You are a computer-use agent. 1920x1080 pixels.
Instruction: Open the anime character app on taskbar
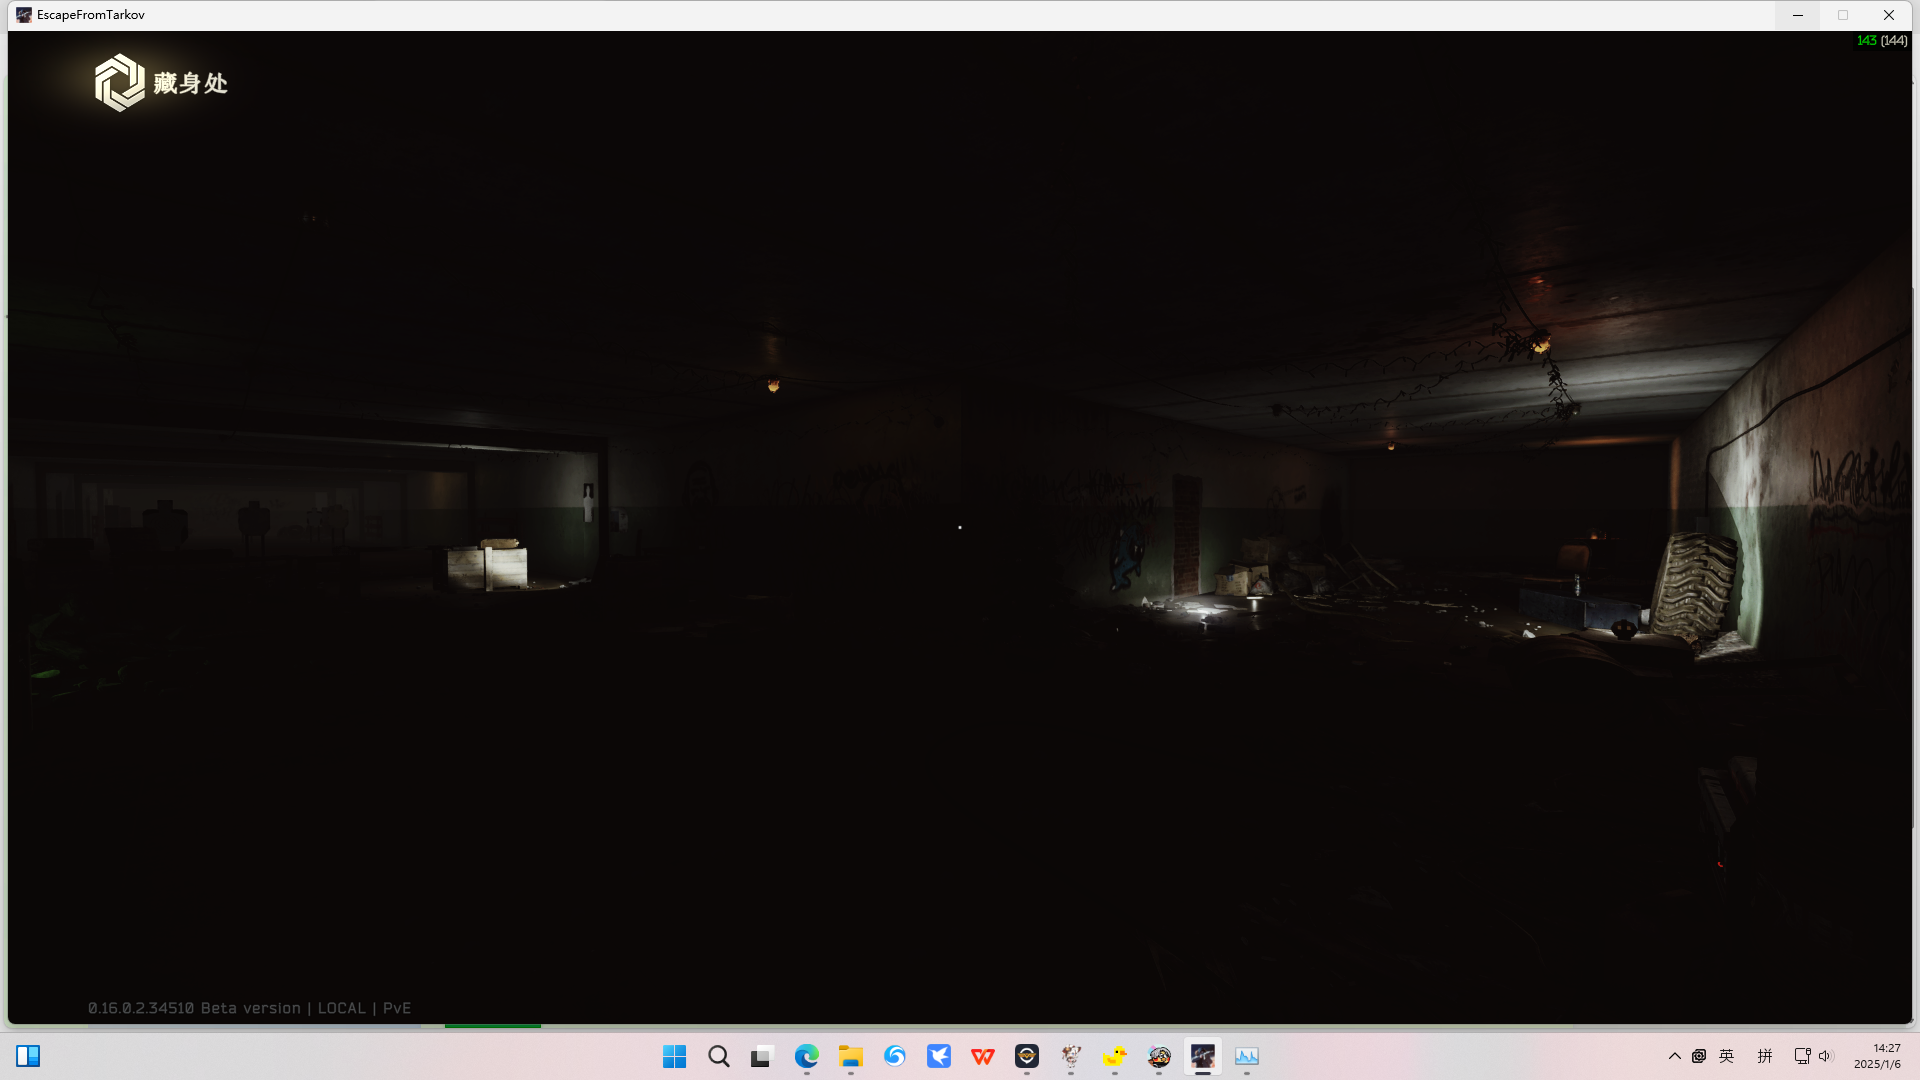pyautogui.click(x=1071, y=1056)
